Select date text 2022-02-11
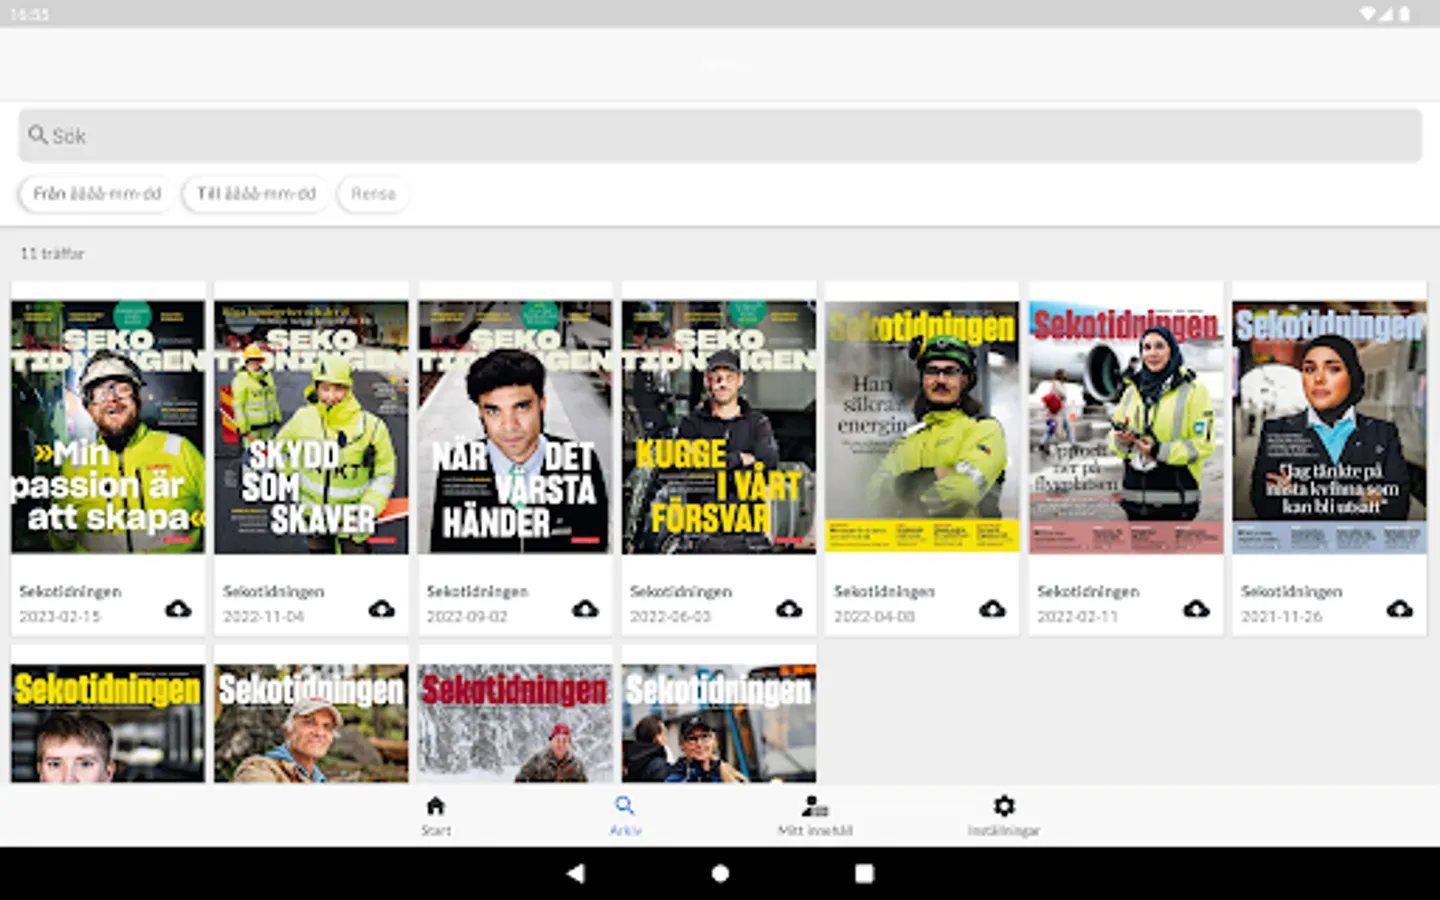Viewport: 1440px width, 900px height. (1077, 617)
